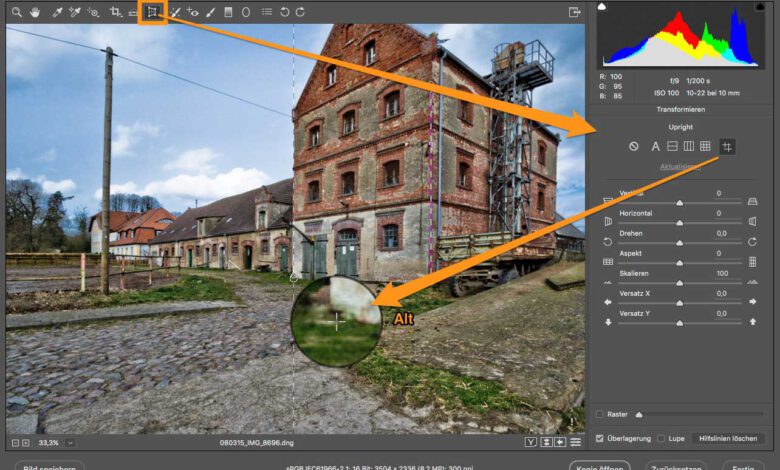Viewport: 780px width, 470px height.
Task: Click the Transformieren panel title
Action: [x=681, y=109]
